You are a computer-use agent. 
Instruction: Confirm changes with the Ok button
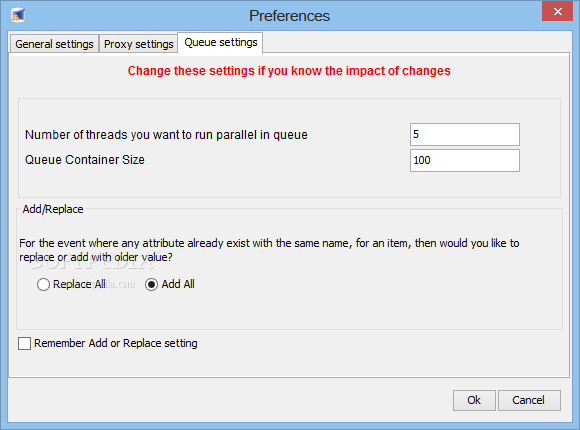[x=474, y=400]
